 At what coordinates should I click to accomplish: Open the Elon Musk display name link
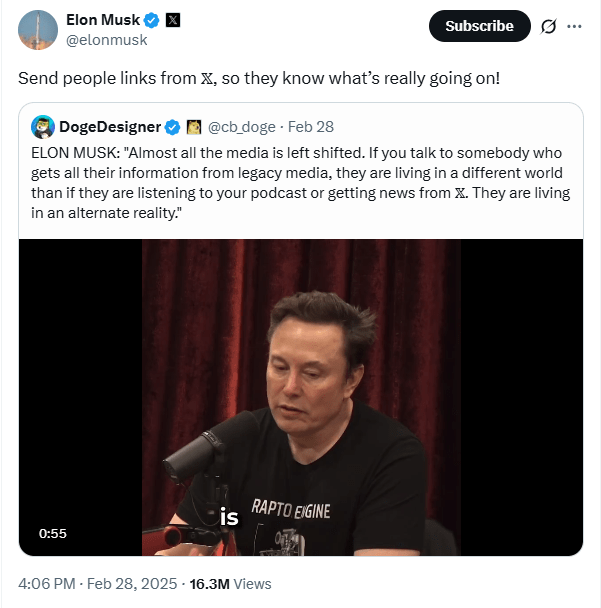click(x=102, y=20)
